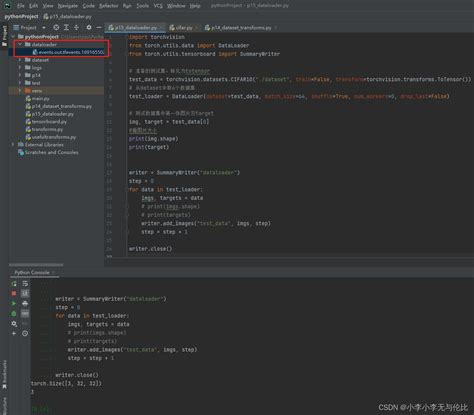Collapse the dataloader folder
The image size is (474, 415).
20,44
